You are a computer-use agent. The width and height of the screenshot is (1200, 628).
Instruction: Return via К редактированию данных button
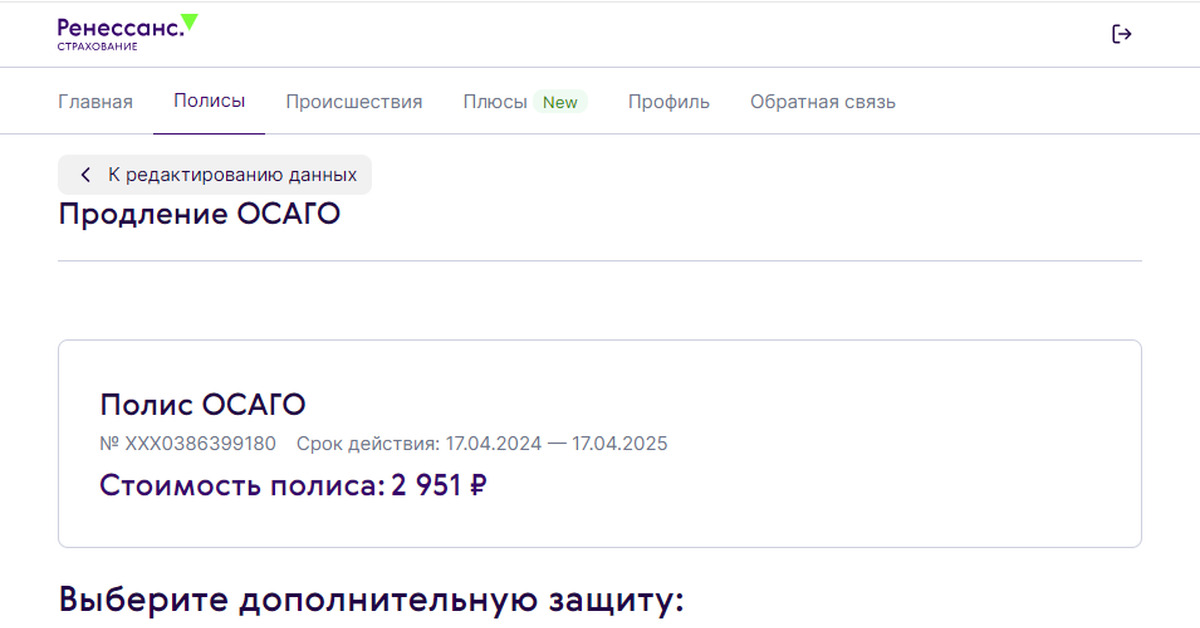[x=215, y=175]
